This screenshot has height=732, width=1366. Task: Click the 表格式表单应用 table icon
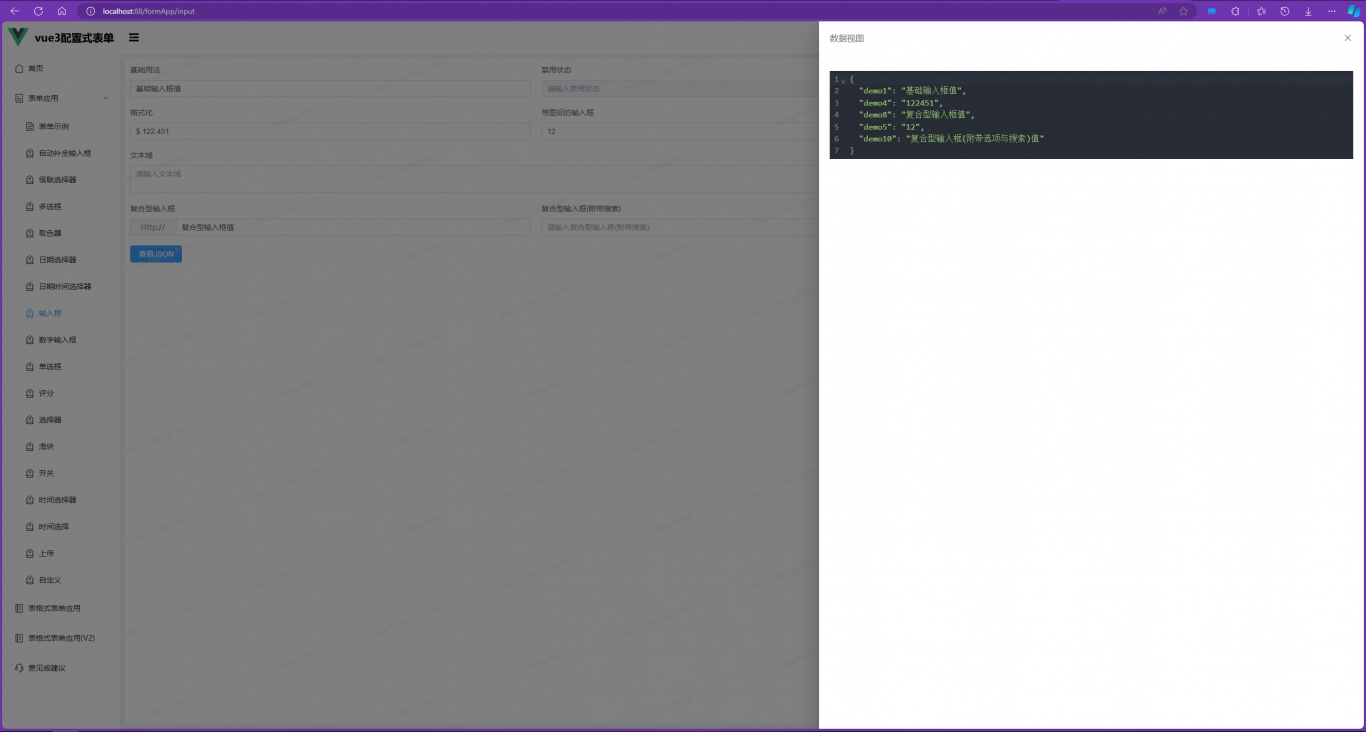pyautogui.click(x=19, y=608)
